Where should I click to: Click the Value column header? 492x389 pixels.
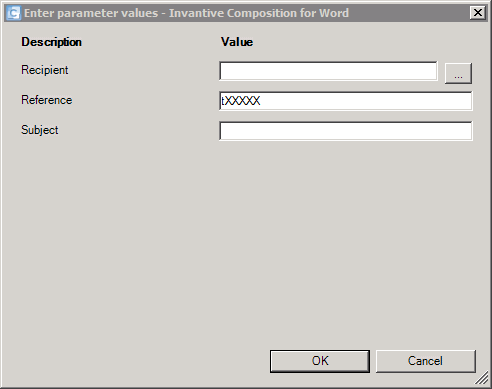(237, 42)
